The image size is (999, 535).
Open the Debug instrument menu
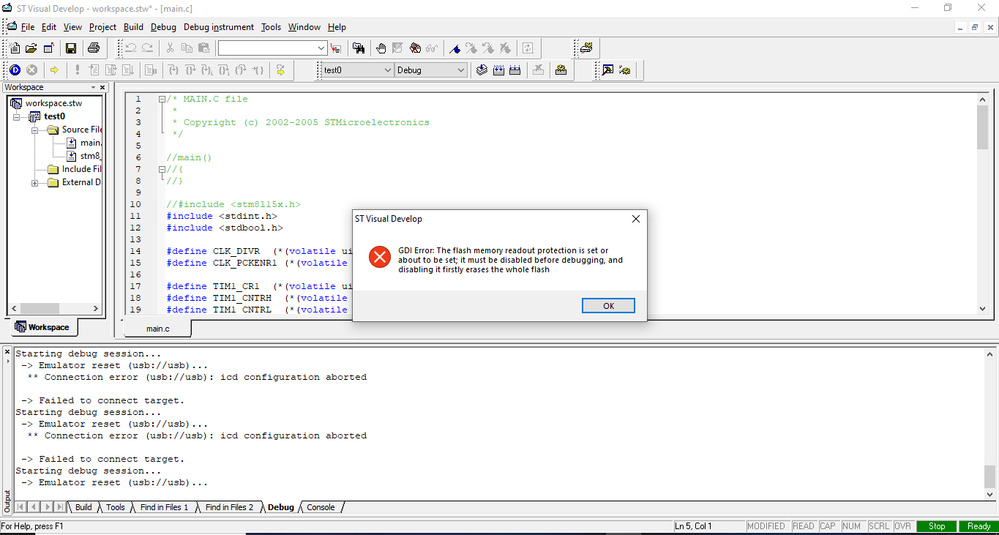tap(219, 27)
